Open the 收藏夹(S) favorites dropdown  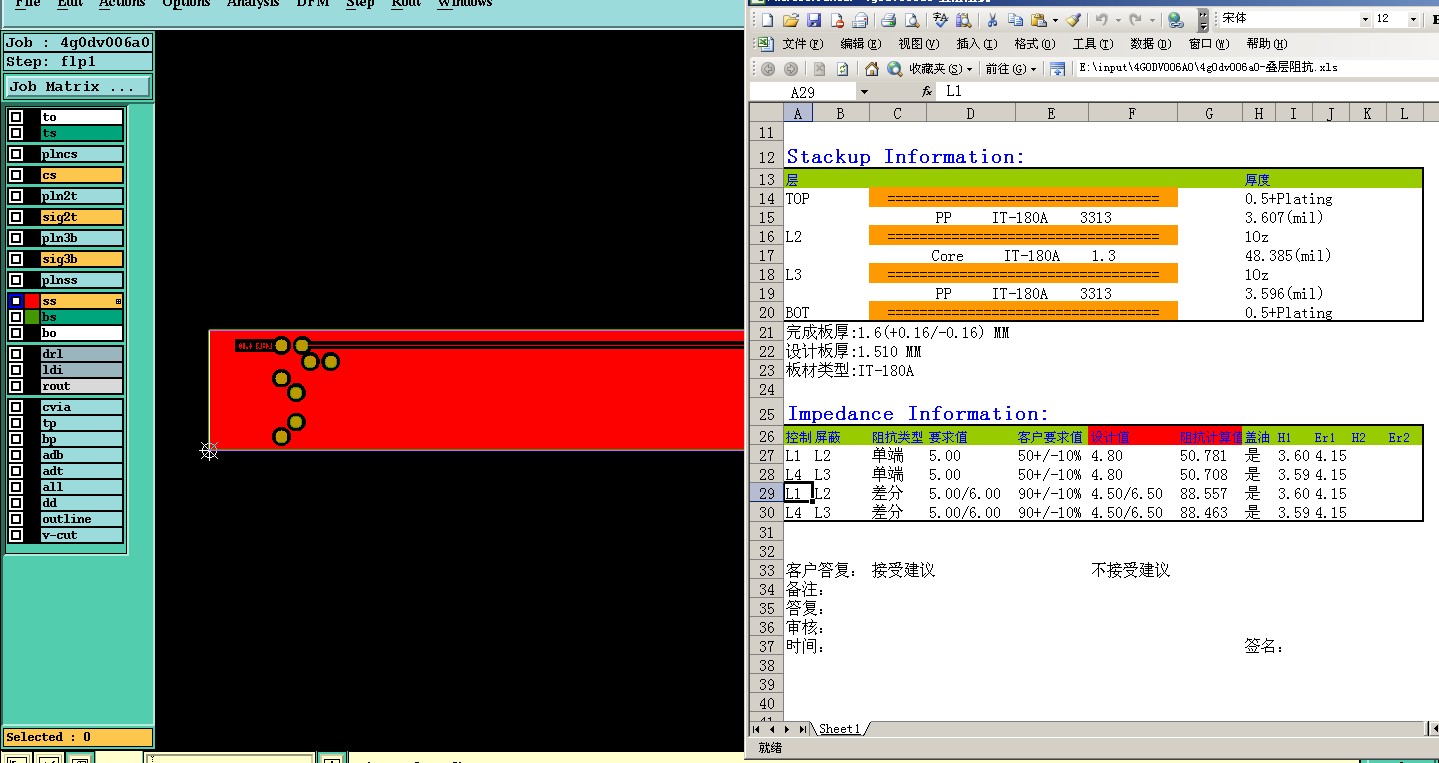[x=941, y=69]
